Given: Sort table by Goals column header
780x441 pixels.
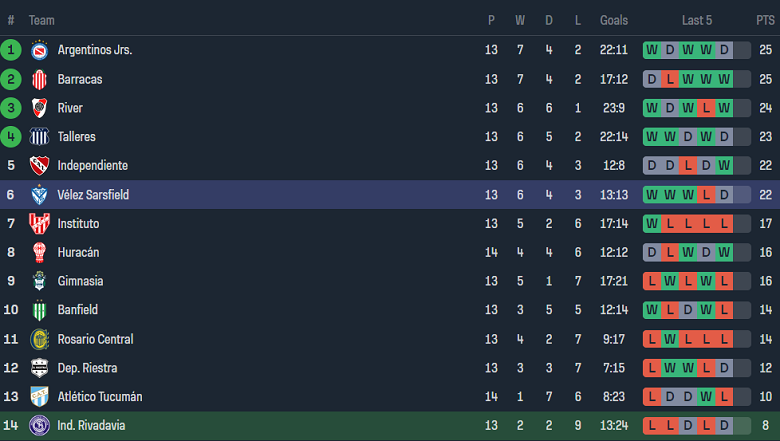Looking at the screenshot, I should 614,20.
